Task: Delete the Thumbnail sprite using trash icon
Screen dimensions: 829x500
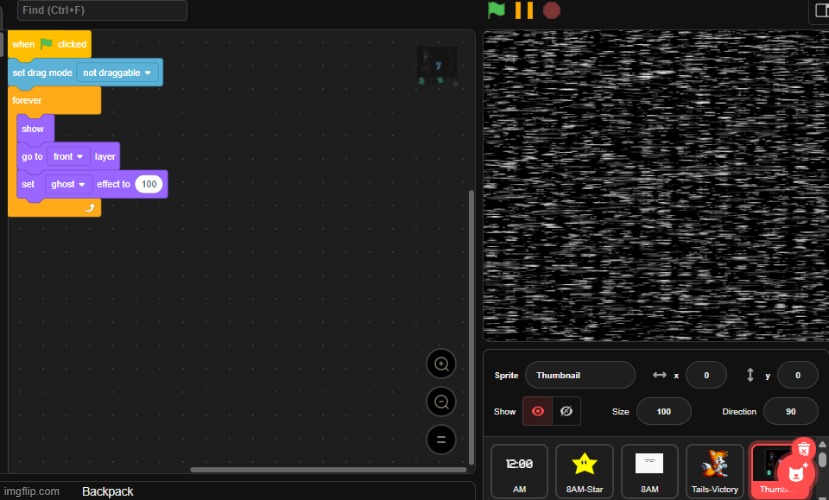Action: [x=803, y=450]
